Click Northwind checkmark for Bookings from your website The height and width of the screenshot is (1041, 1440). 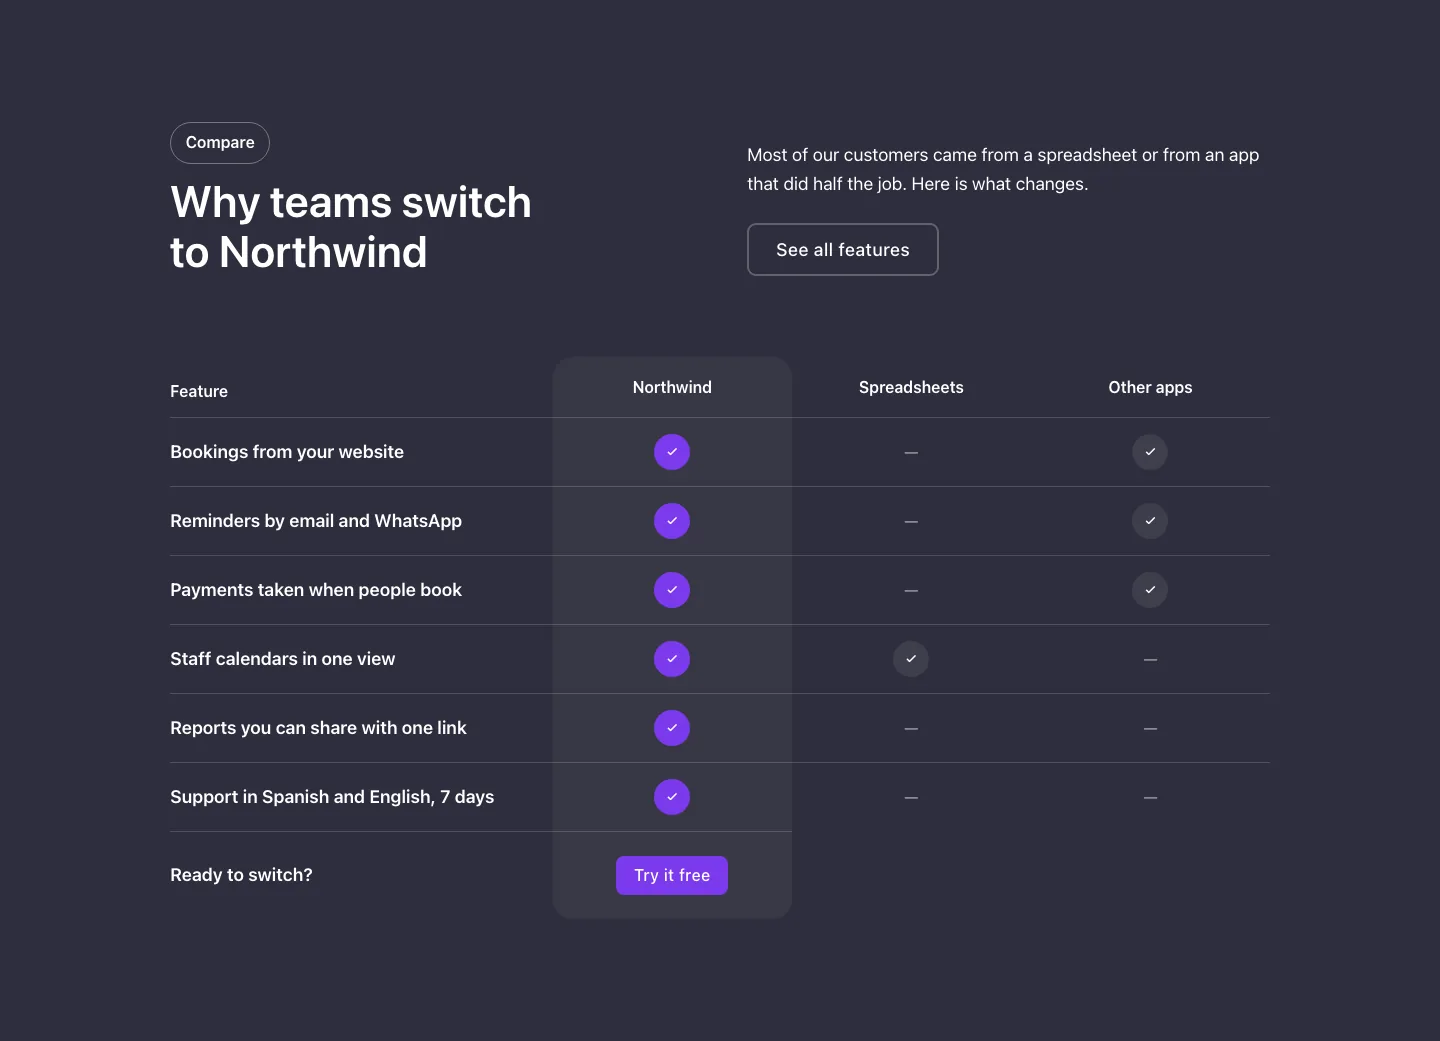672,452
